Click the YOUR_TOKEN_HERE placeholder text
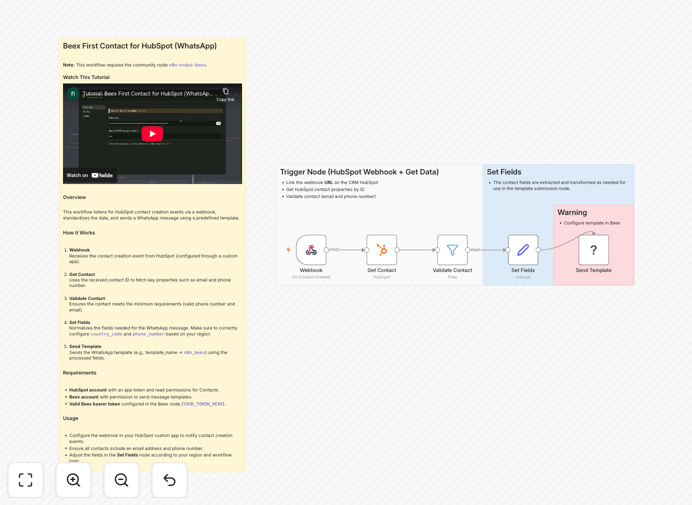The image size is (692, 505). tap(203, 404)
